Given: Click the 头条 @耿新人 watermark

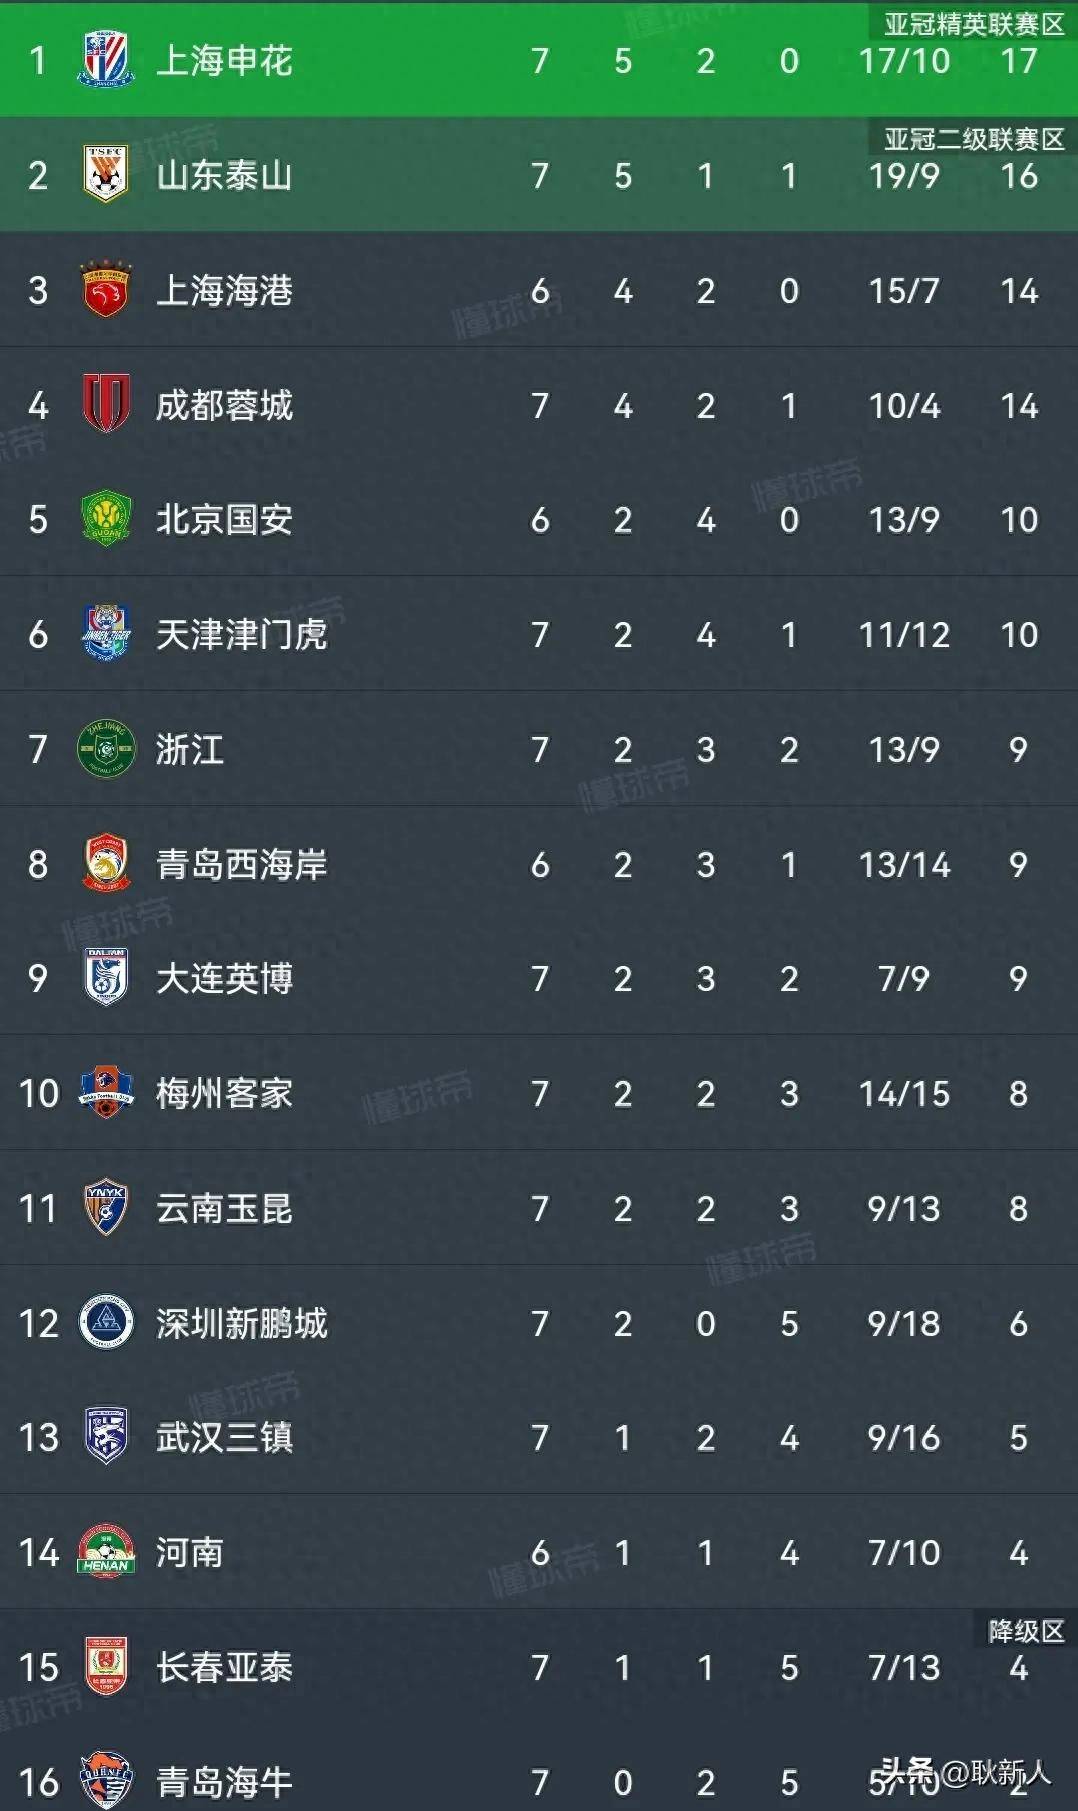Looking at the screenshot, I should [965, 1773].
